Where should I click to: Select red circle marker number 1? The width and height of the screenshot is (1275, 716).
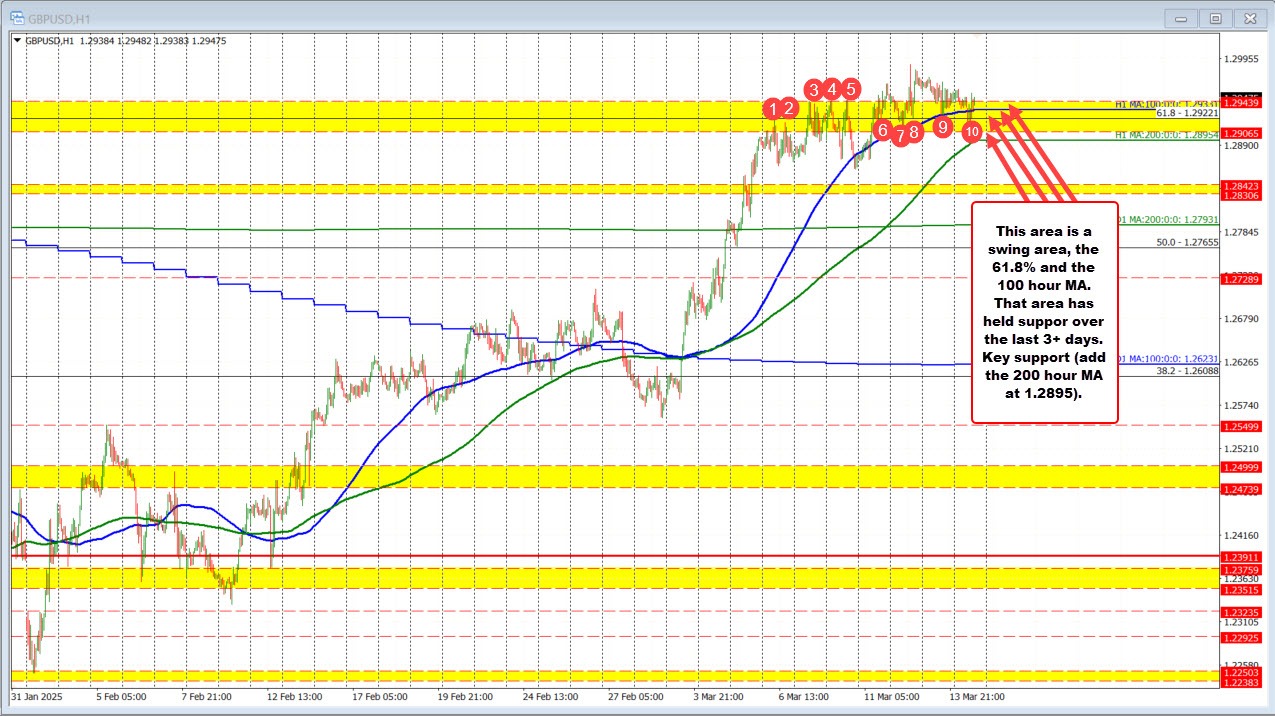coord(774,108)
